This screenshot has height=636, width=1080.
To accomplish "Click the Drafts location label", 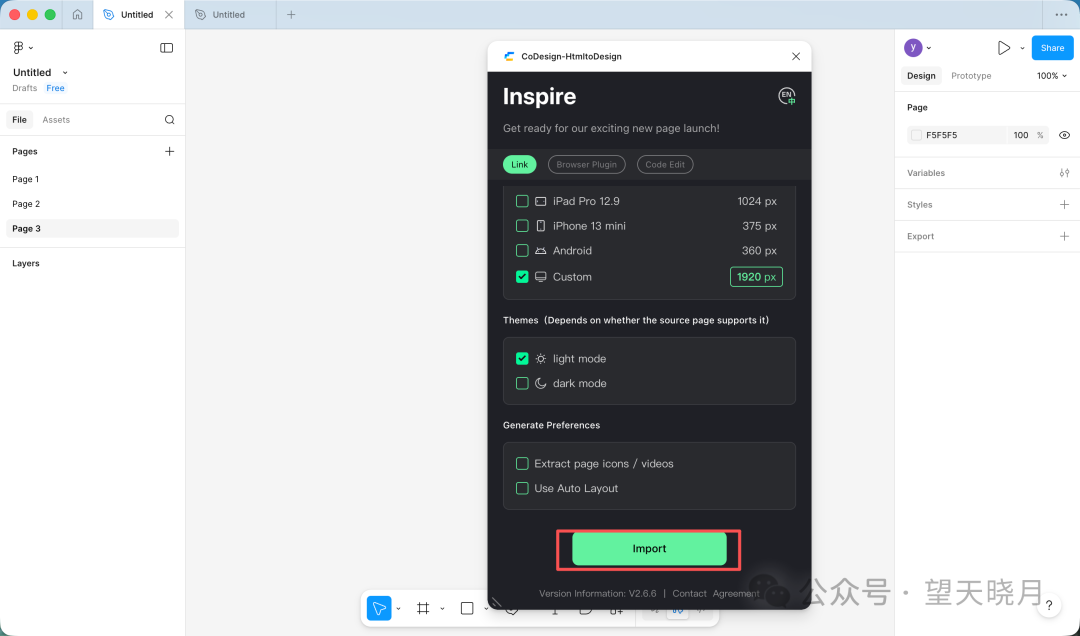I will coord(25,88).
